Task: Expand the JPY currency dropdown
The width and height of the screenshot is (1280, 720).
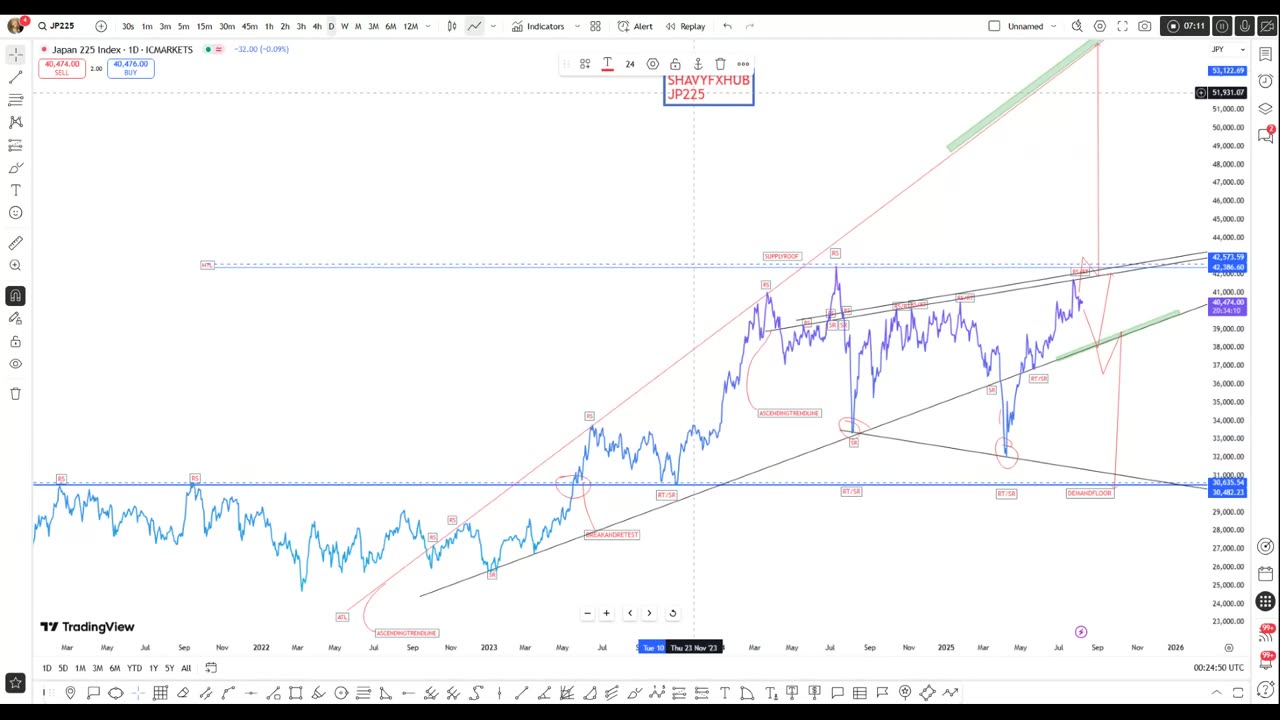Action: click(x=1228, y=49)
